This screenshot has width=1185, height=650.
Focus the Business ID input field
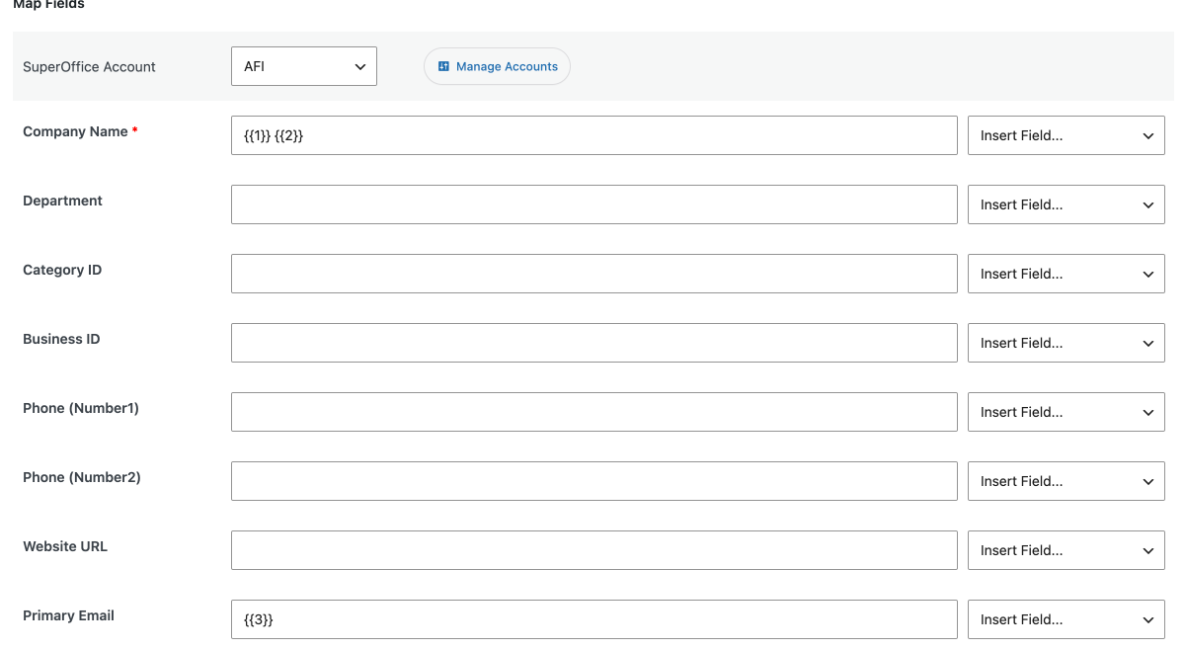(594, 343)
